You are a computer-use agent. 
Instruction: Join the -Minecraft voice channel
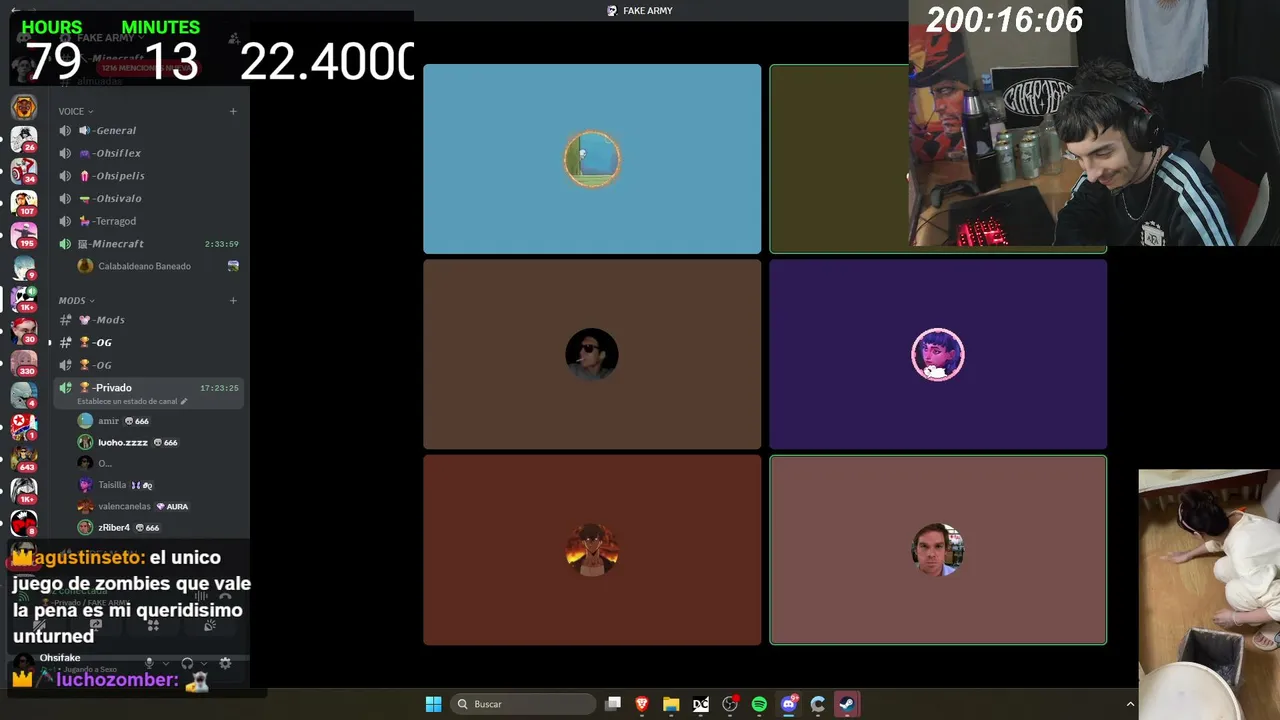pos(148,244)
